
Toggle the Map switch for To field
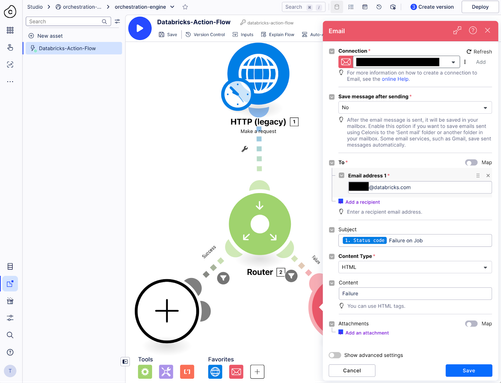coord(471,162)
